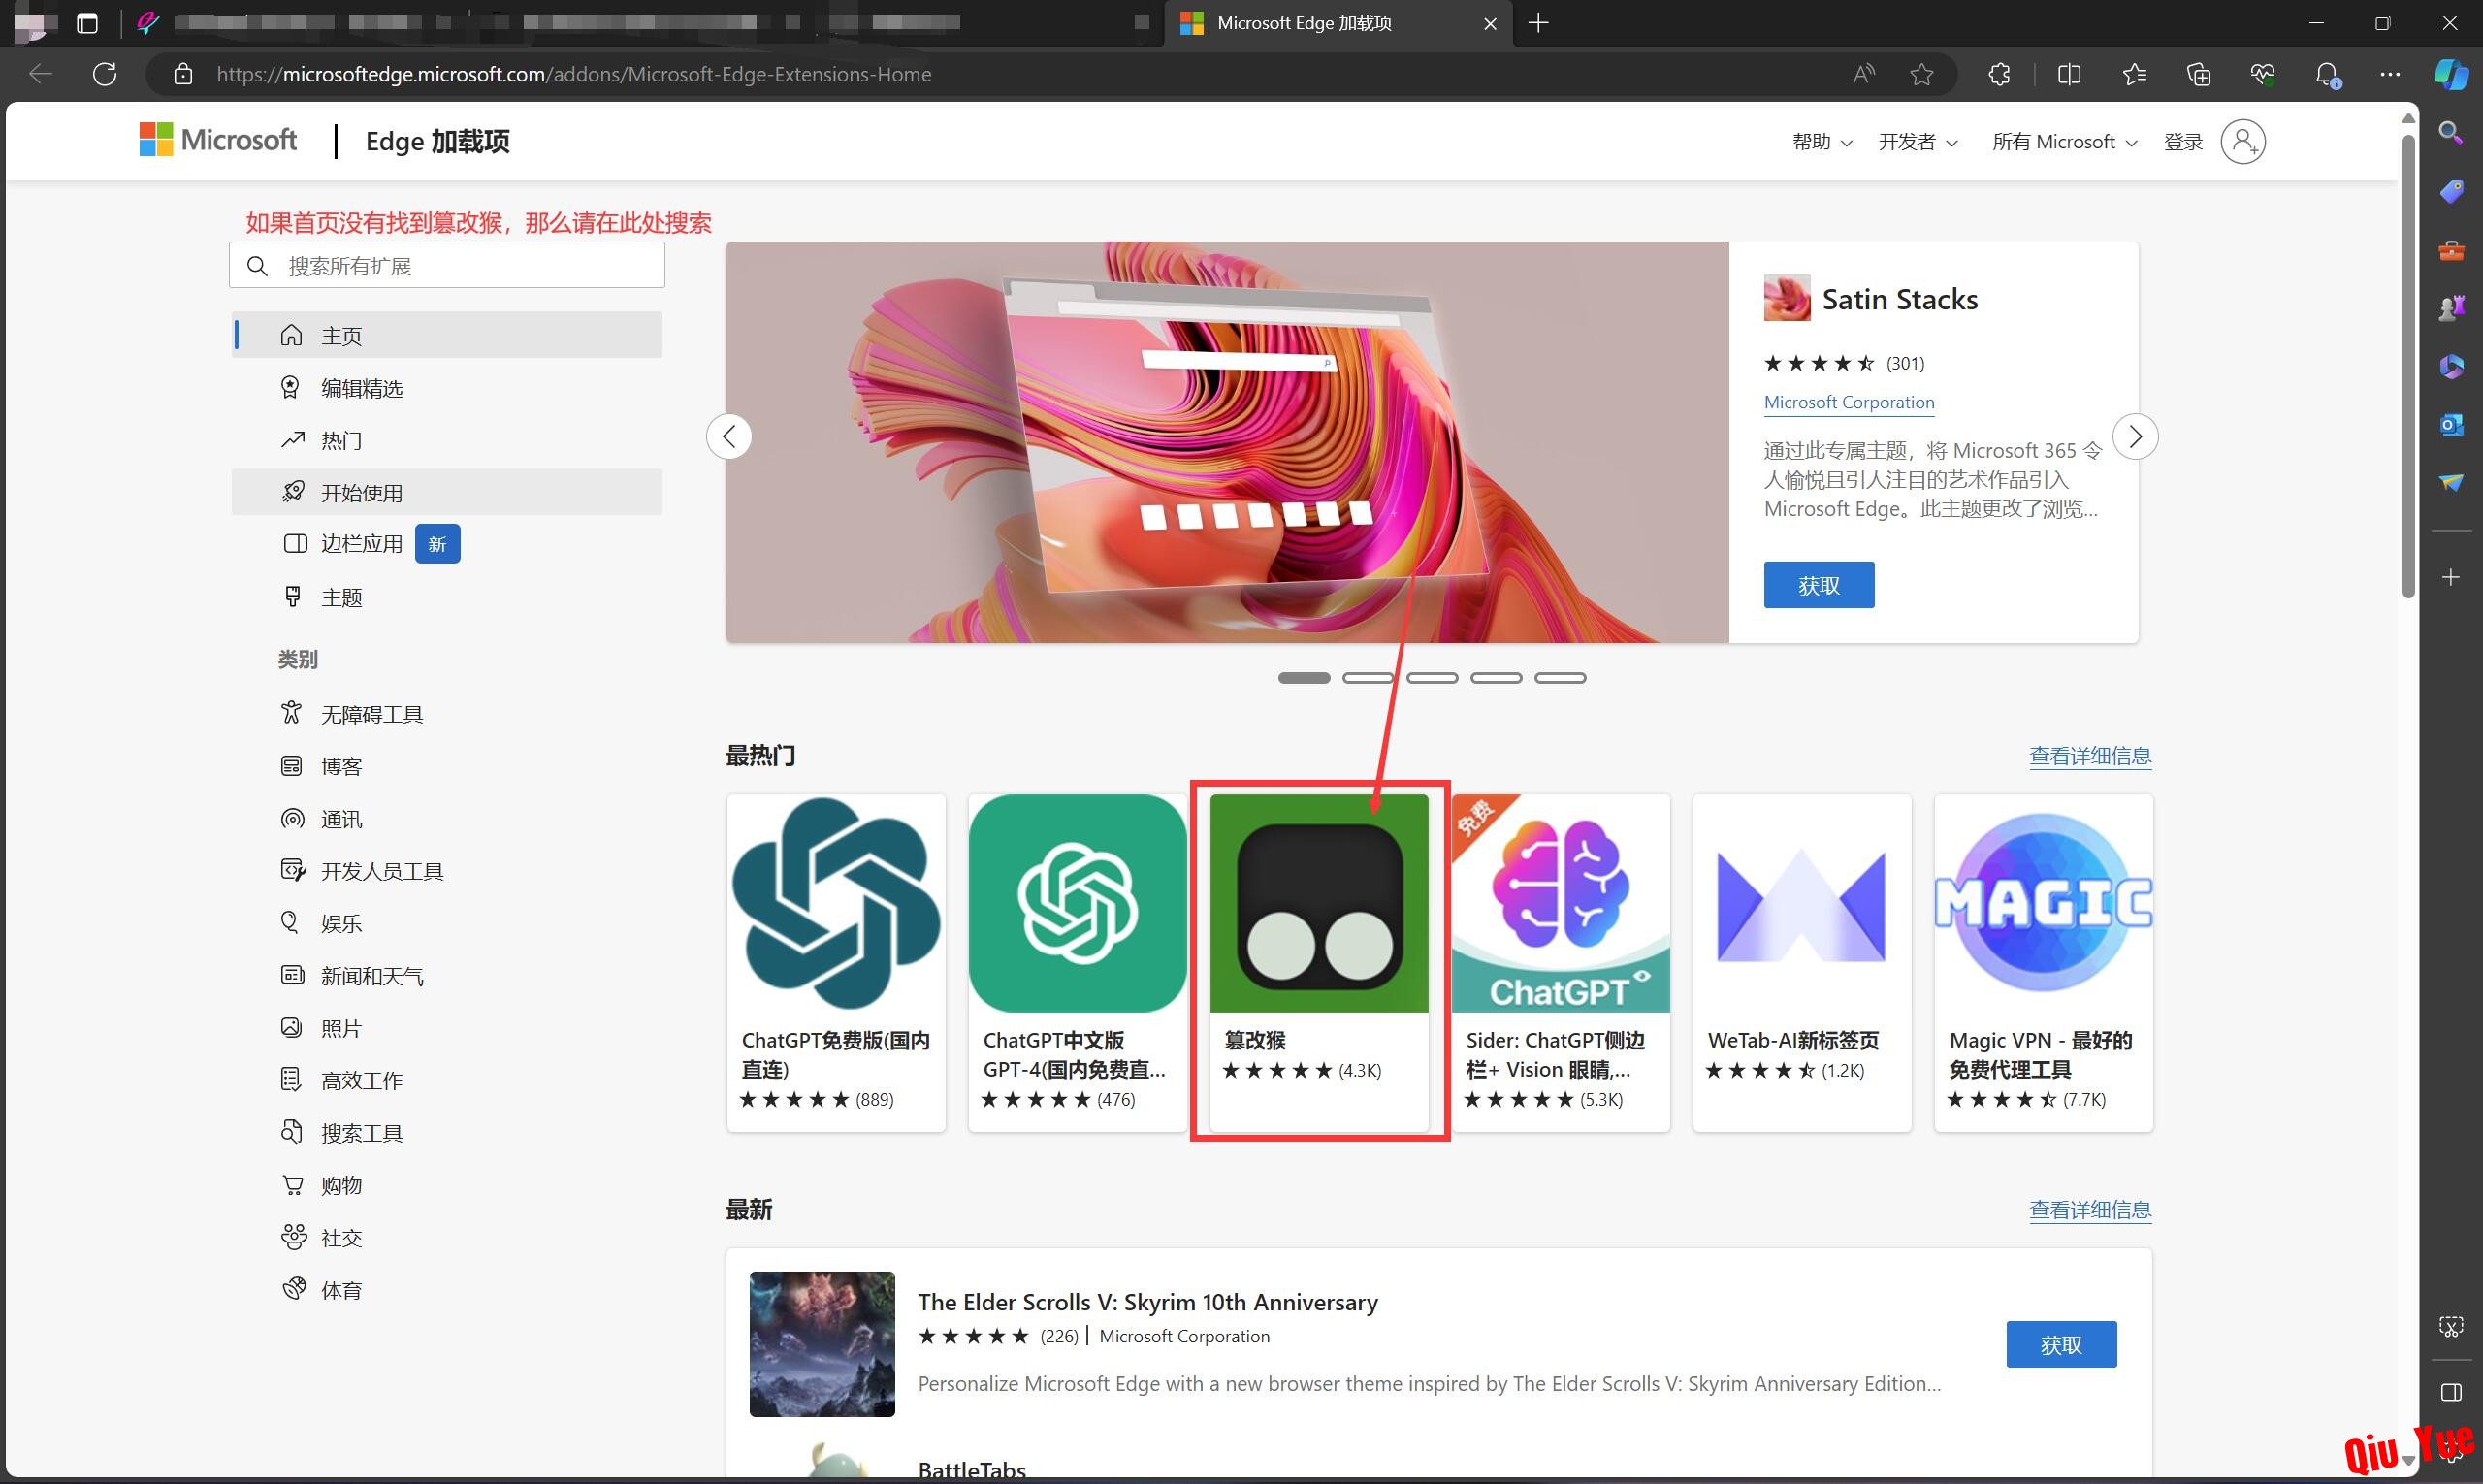Select third carousel indicator dash
The image size is (2483, 1484).
tap(1432, 678)
